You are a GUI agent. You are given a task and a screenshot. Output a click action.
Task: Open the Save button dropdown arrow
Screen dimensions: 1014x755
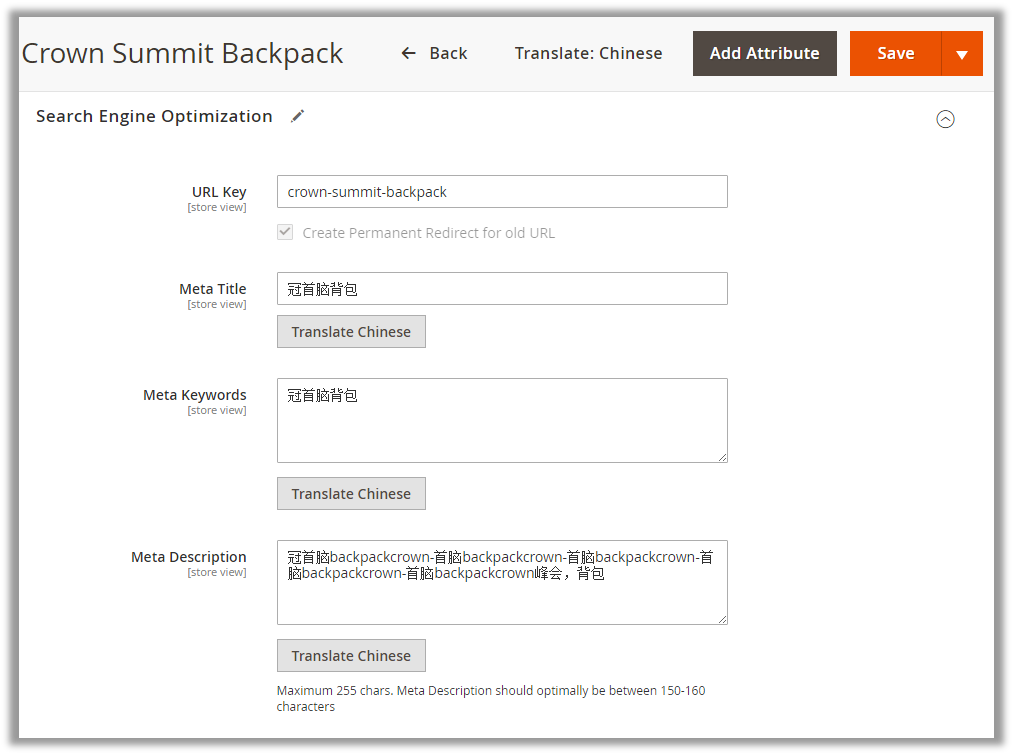tap(962, 54)
